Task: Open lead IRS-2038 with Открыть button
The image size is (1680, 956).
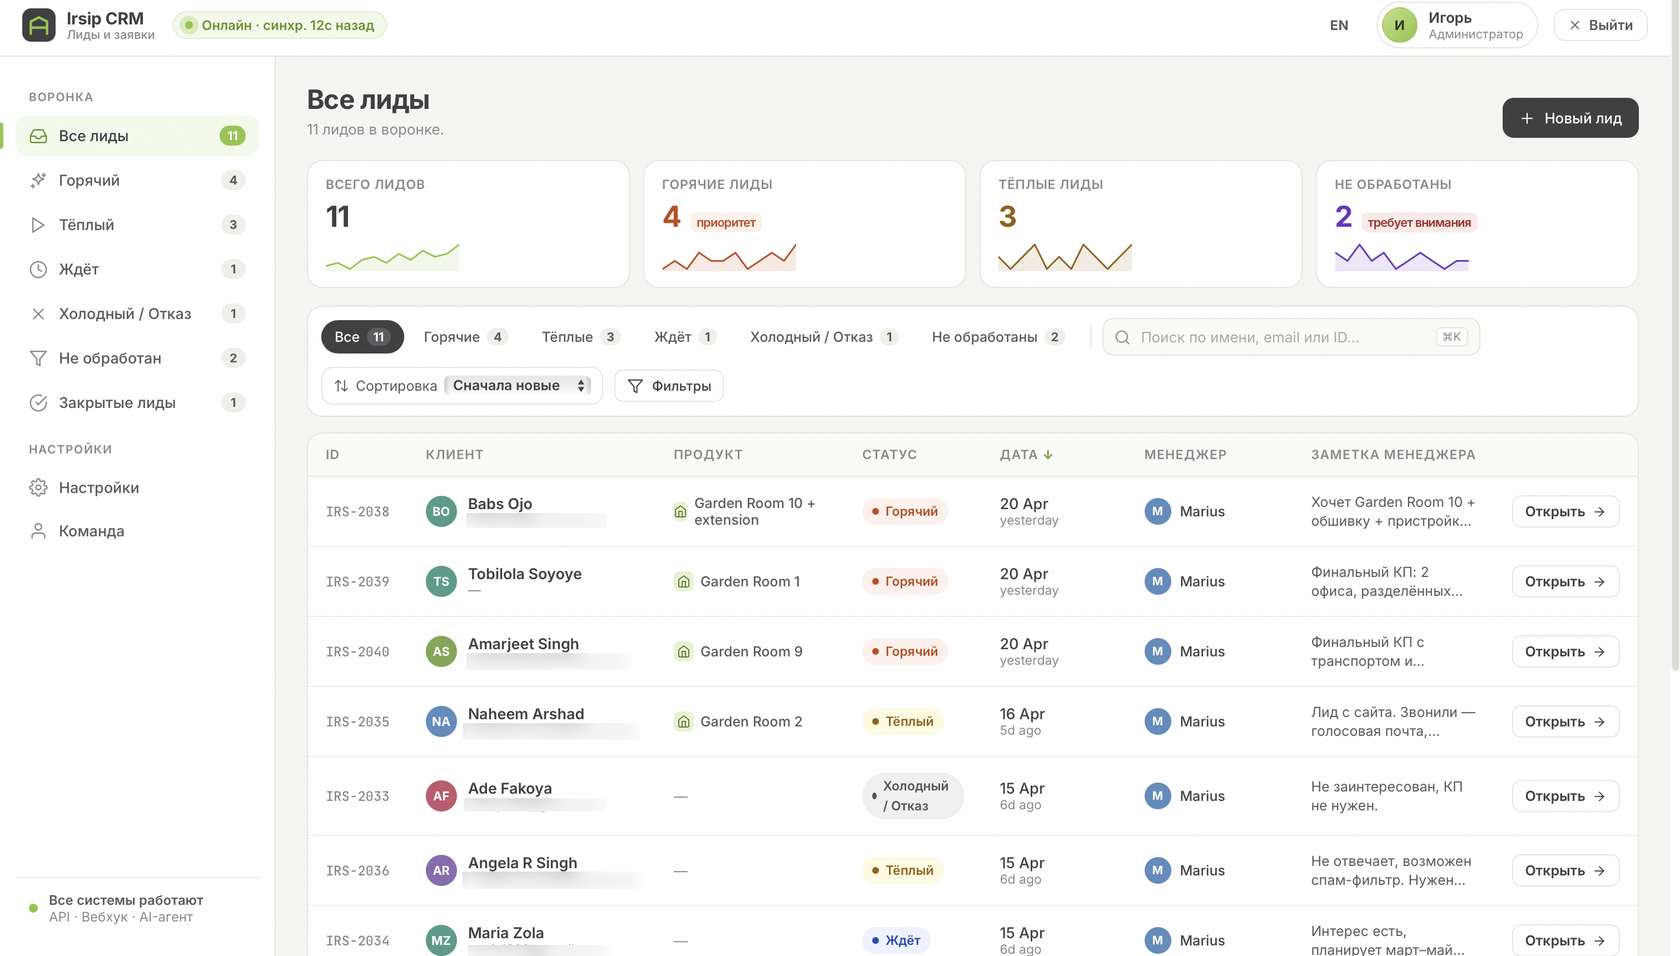Action: [1565, 512]
